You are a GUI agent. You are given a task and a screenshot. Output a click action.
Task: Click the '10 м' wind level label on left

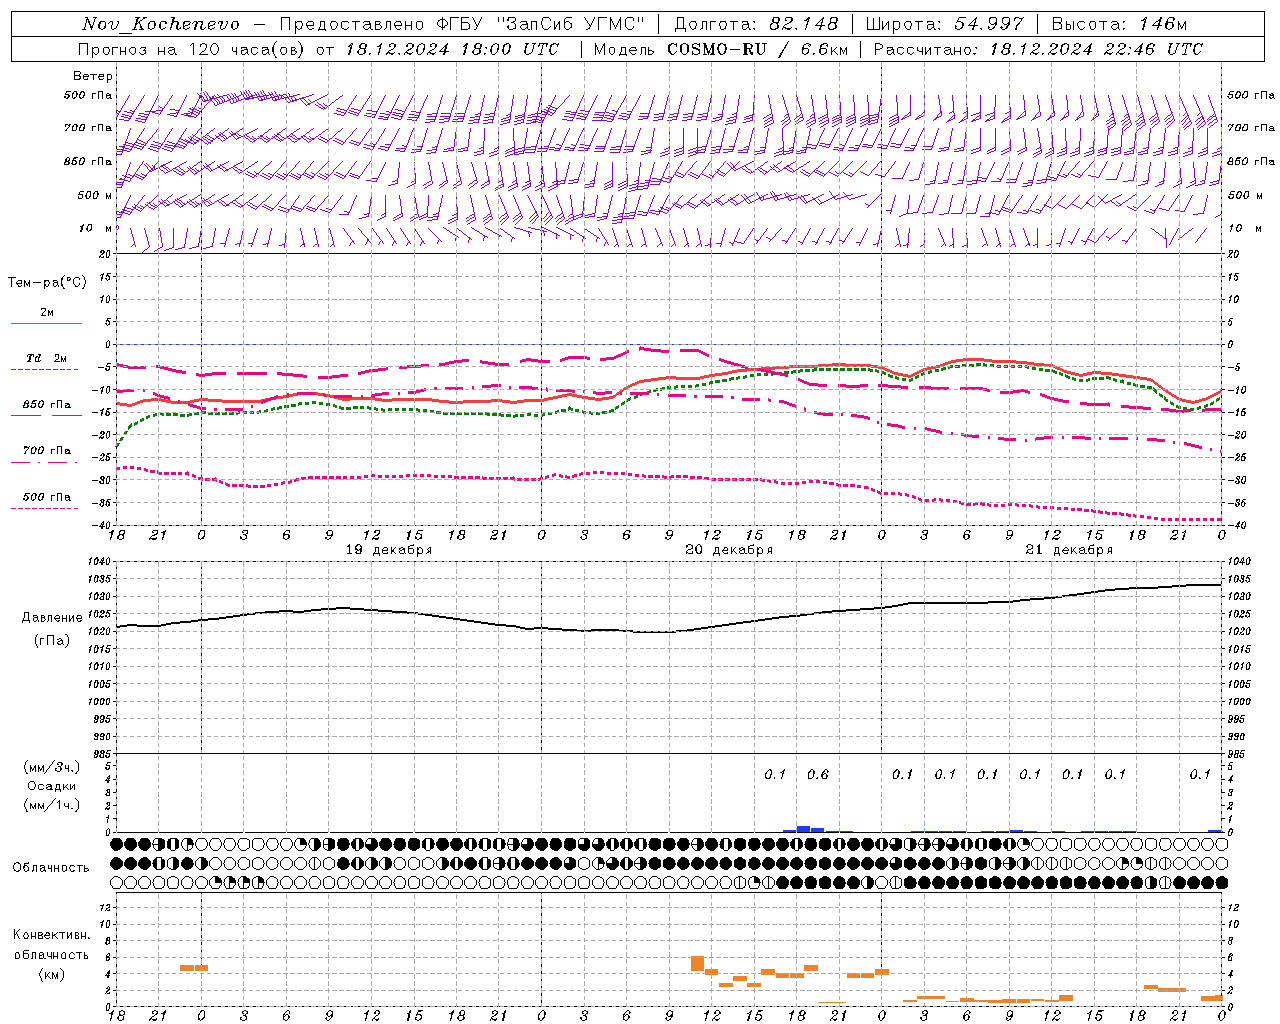tap(96, 228)
